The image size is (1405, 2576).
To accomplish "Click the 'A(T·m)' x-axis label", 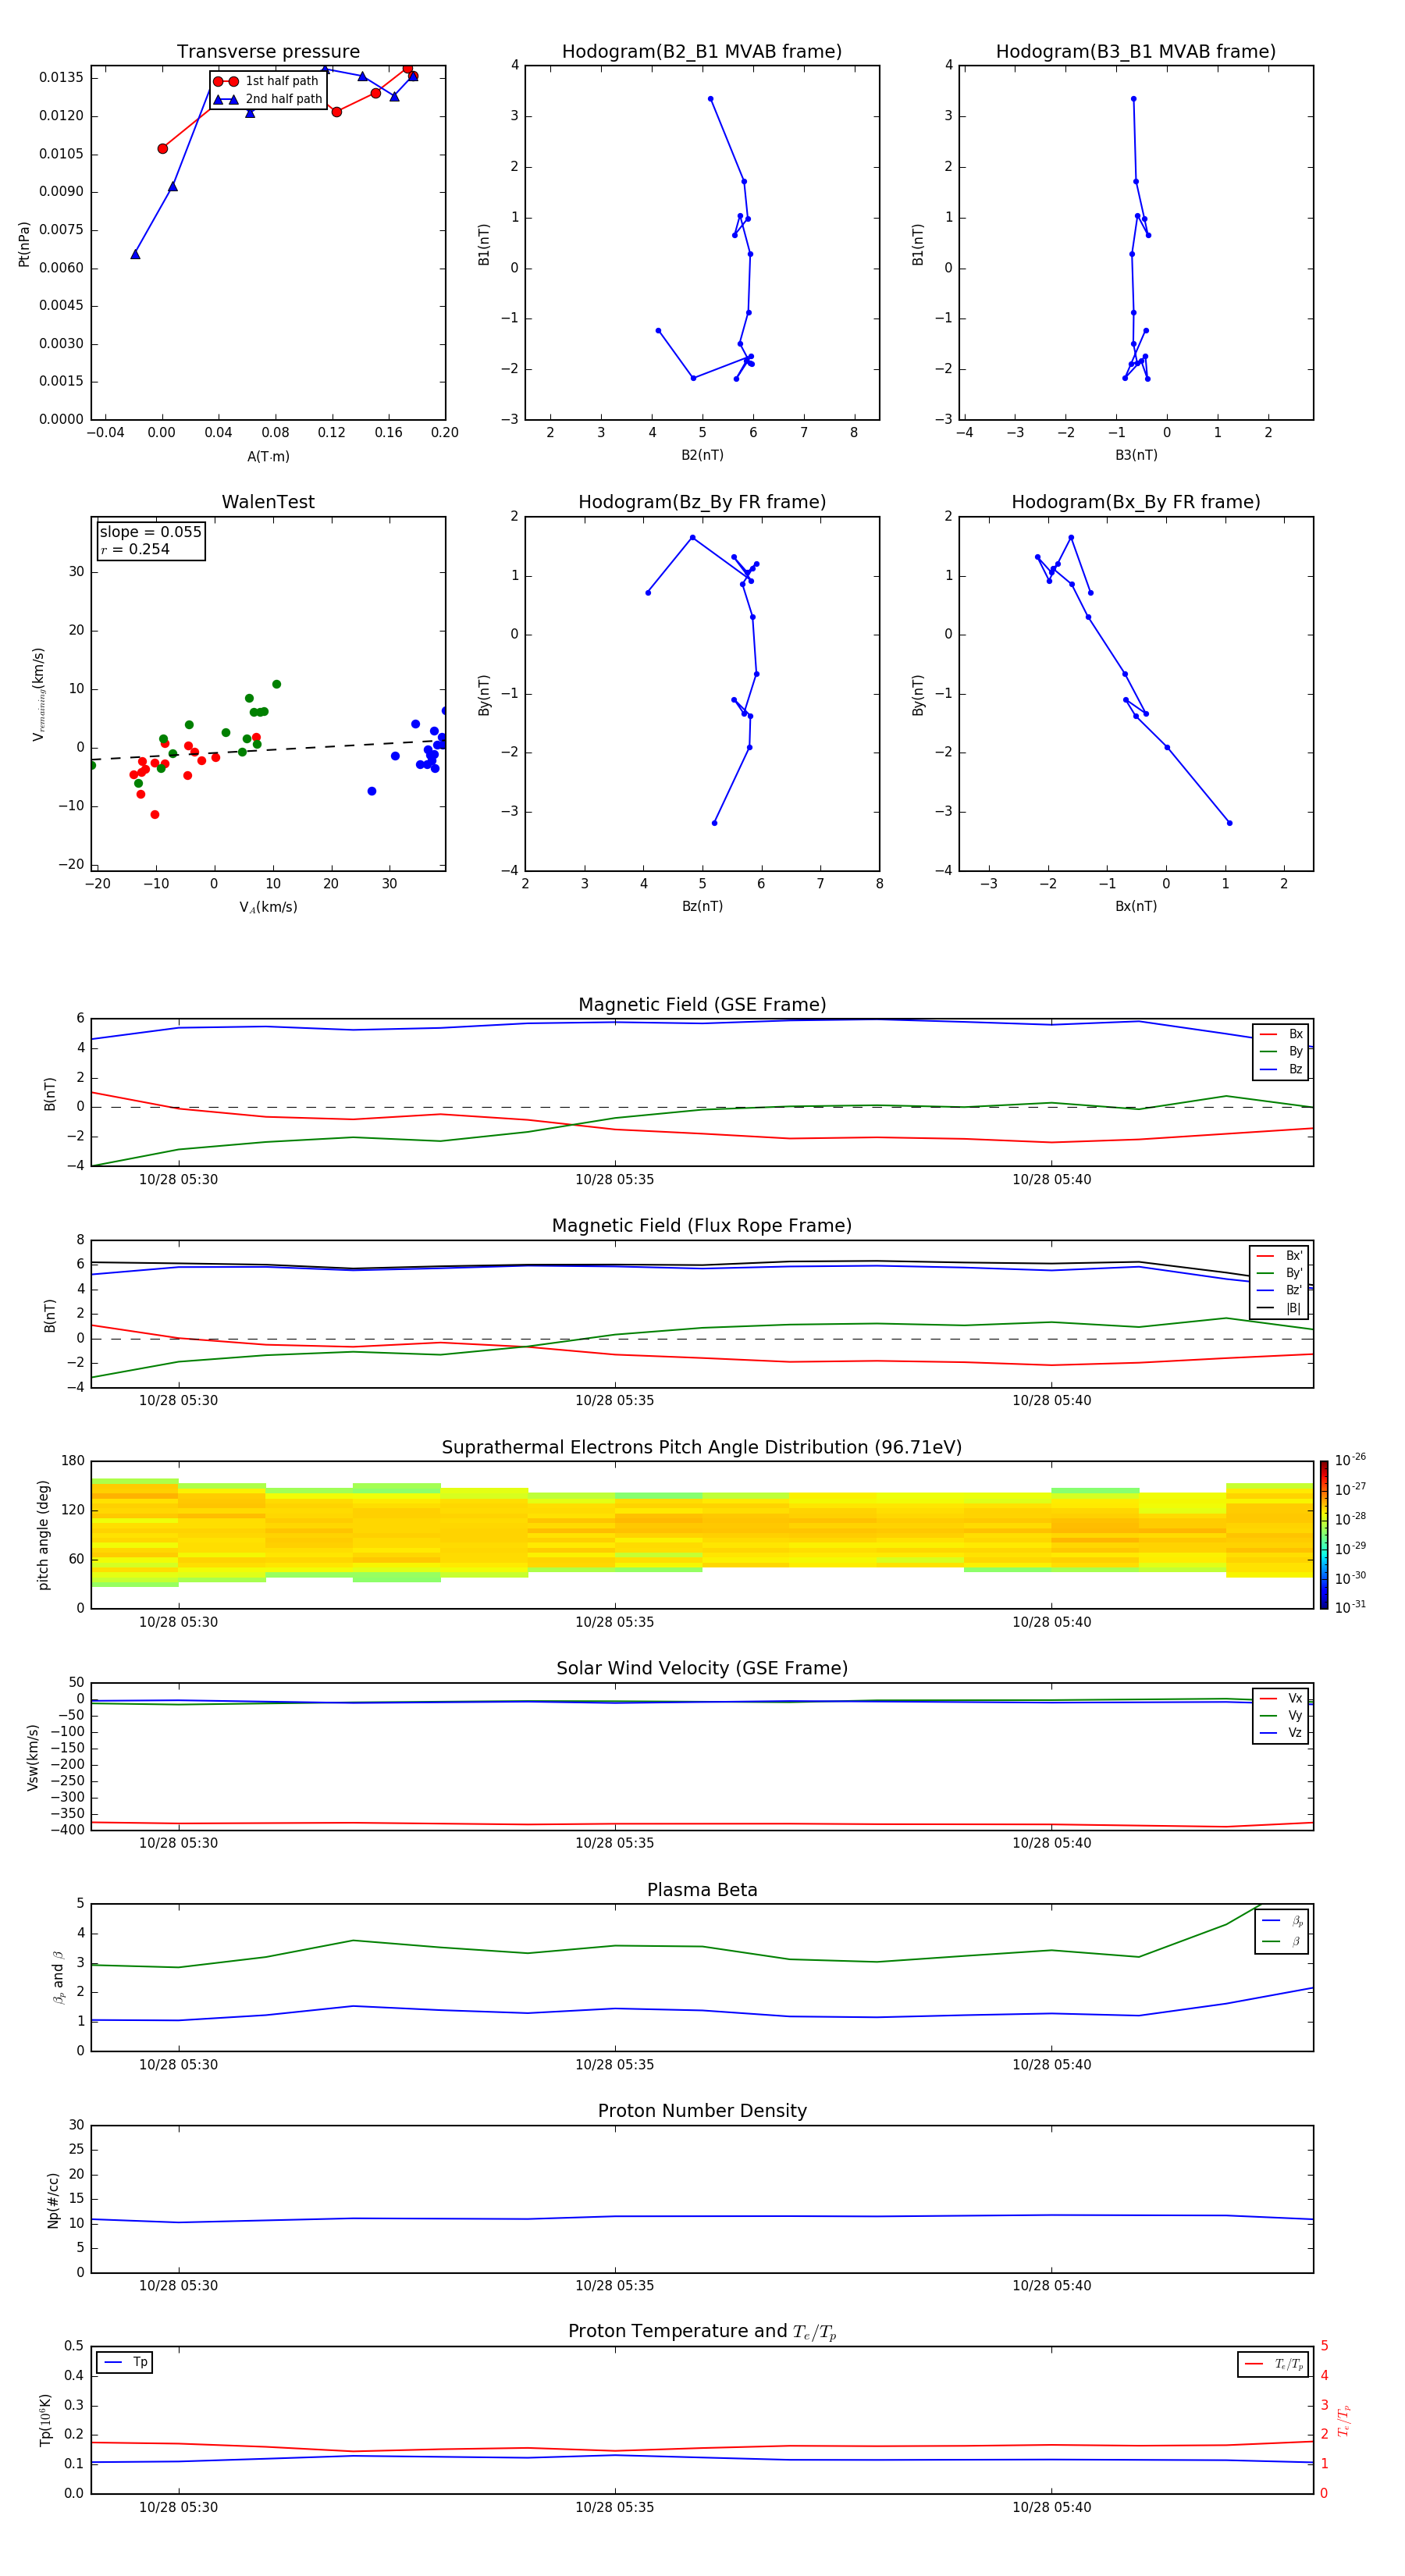I will 268,456.
